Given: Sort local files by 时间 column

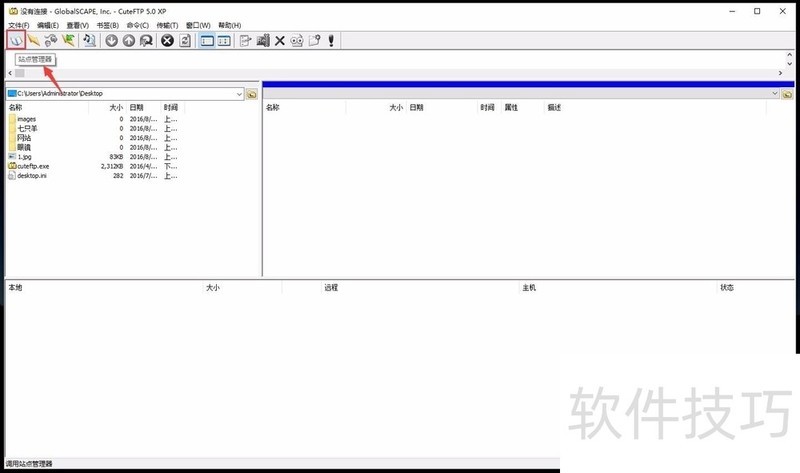Looking at the screenshot, I should click(x=172, y=108).
